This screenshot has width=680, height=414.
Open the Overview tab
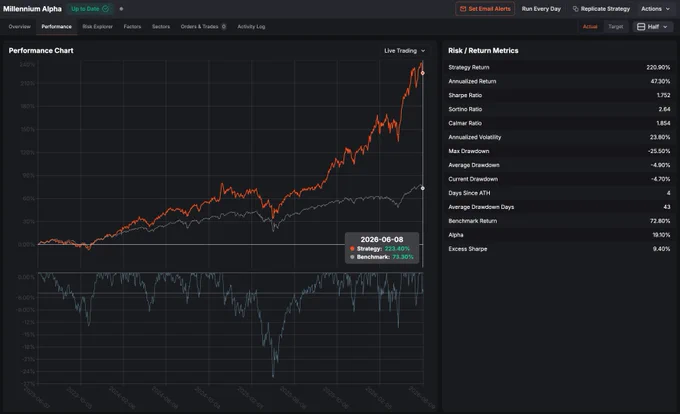pyautogui.click(x=20, y=26)
